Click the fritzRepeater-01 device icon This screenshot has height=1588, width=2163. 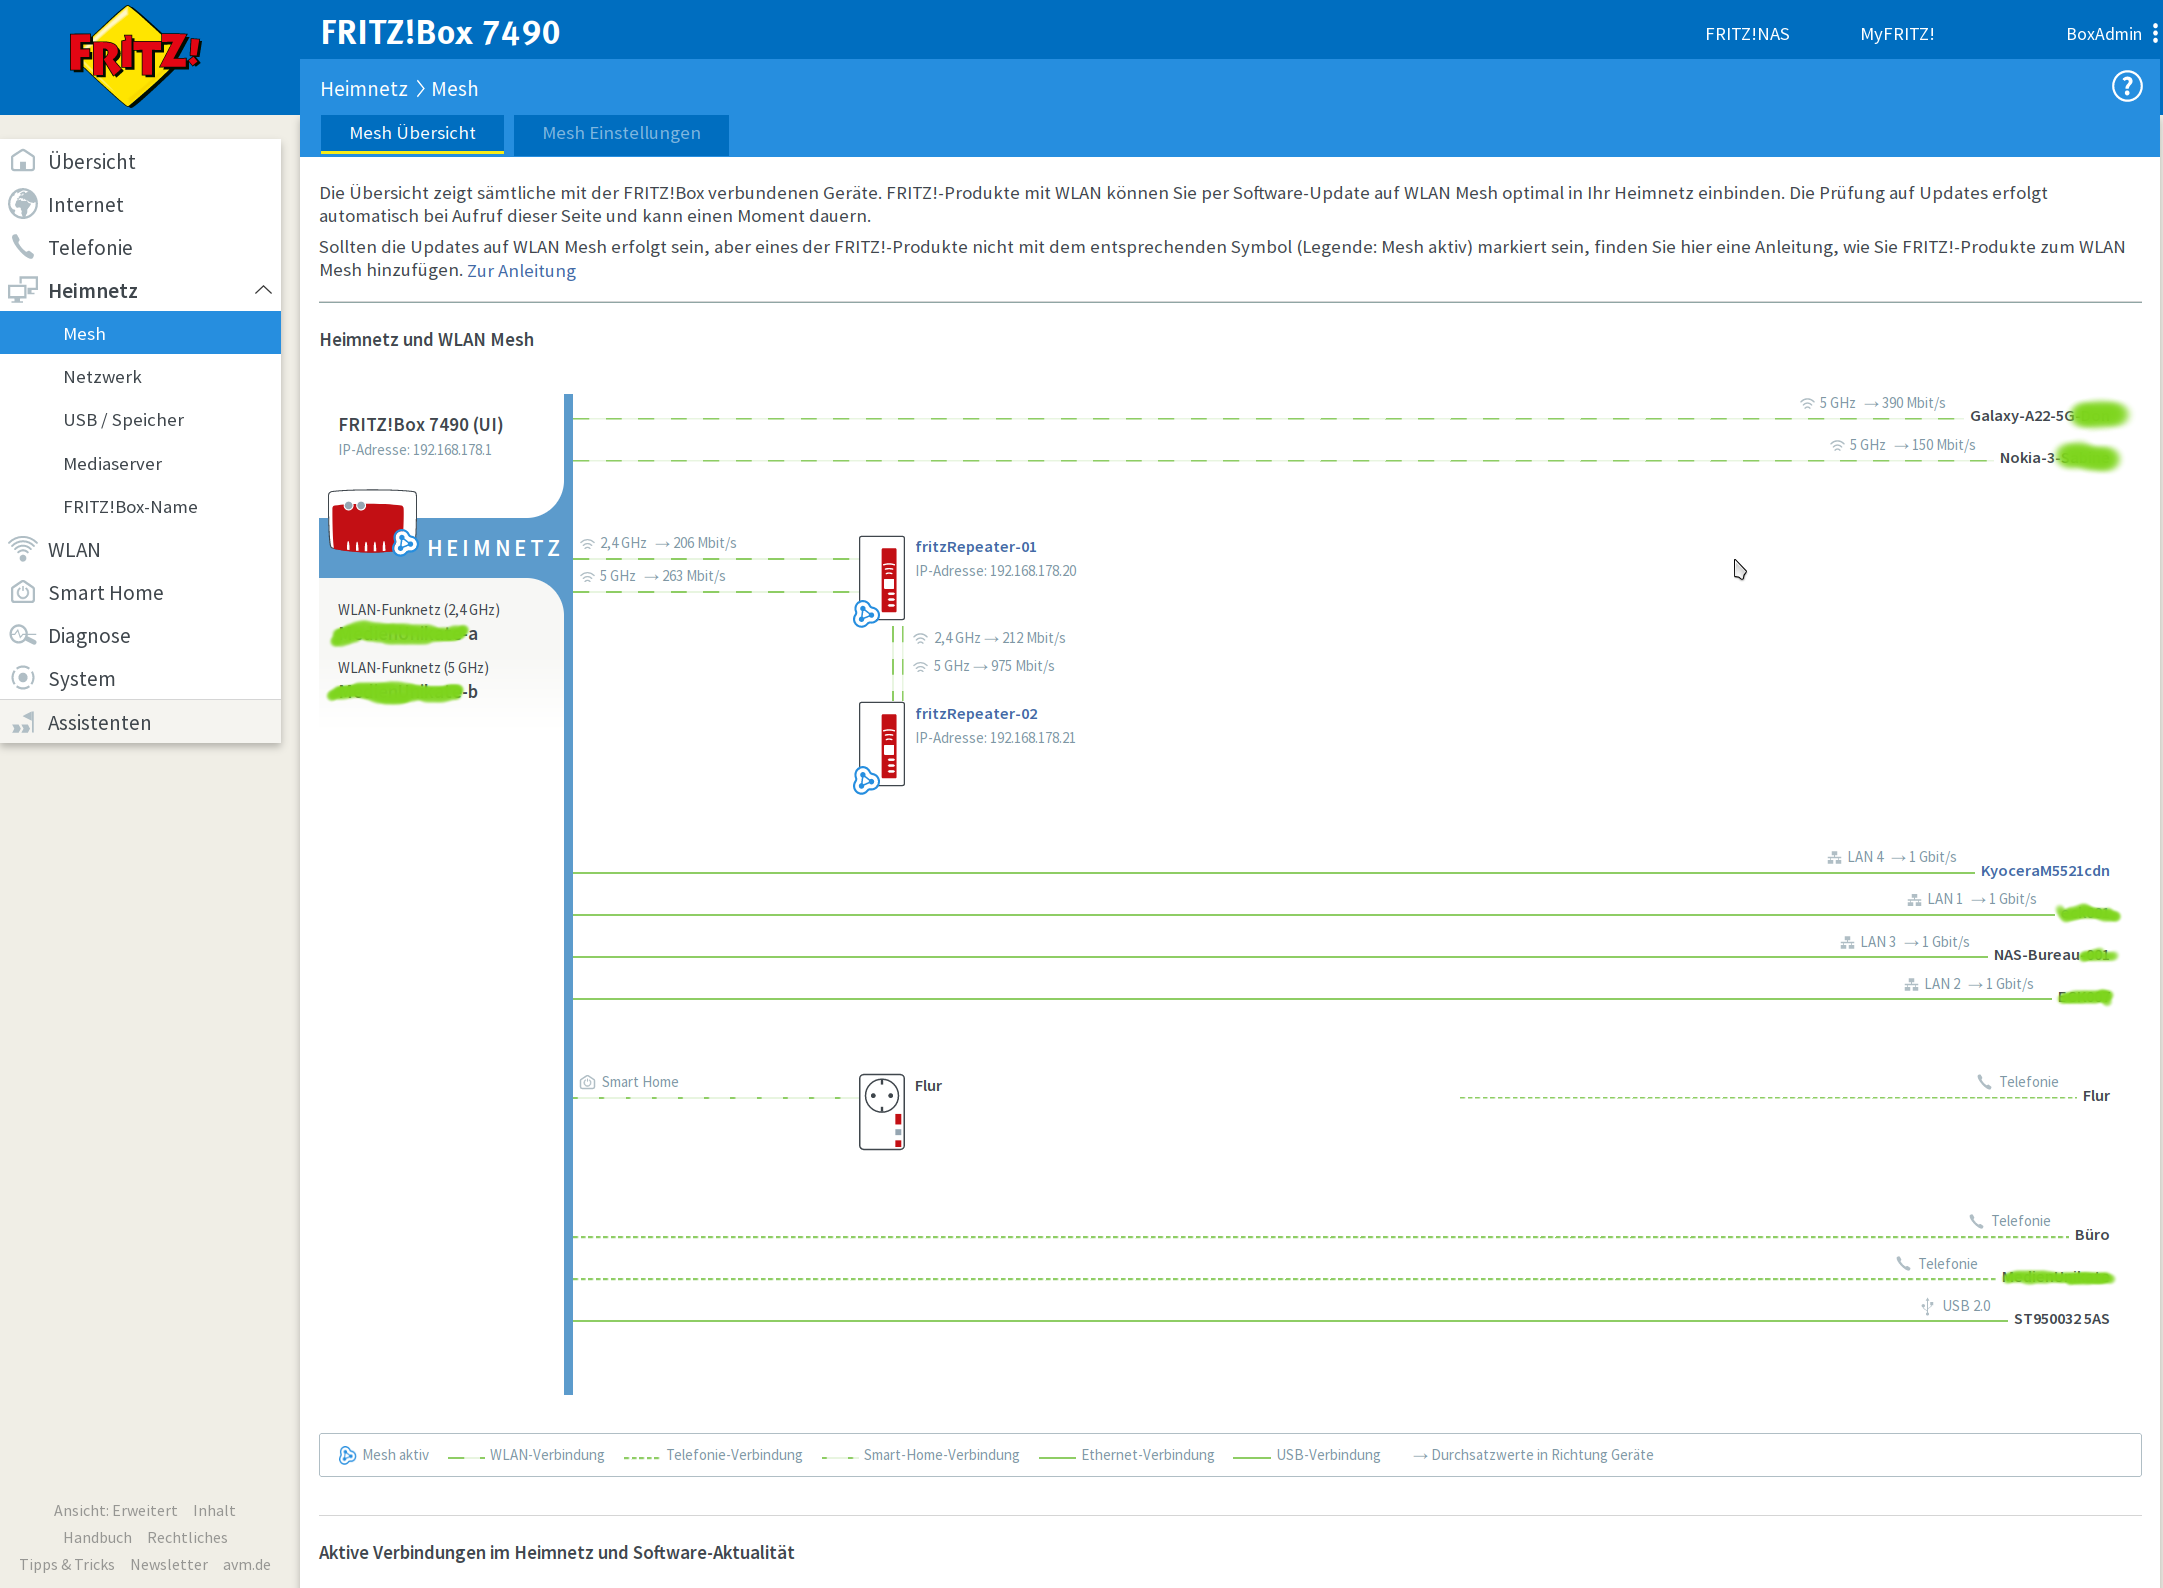pos(882,578)
